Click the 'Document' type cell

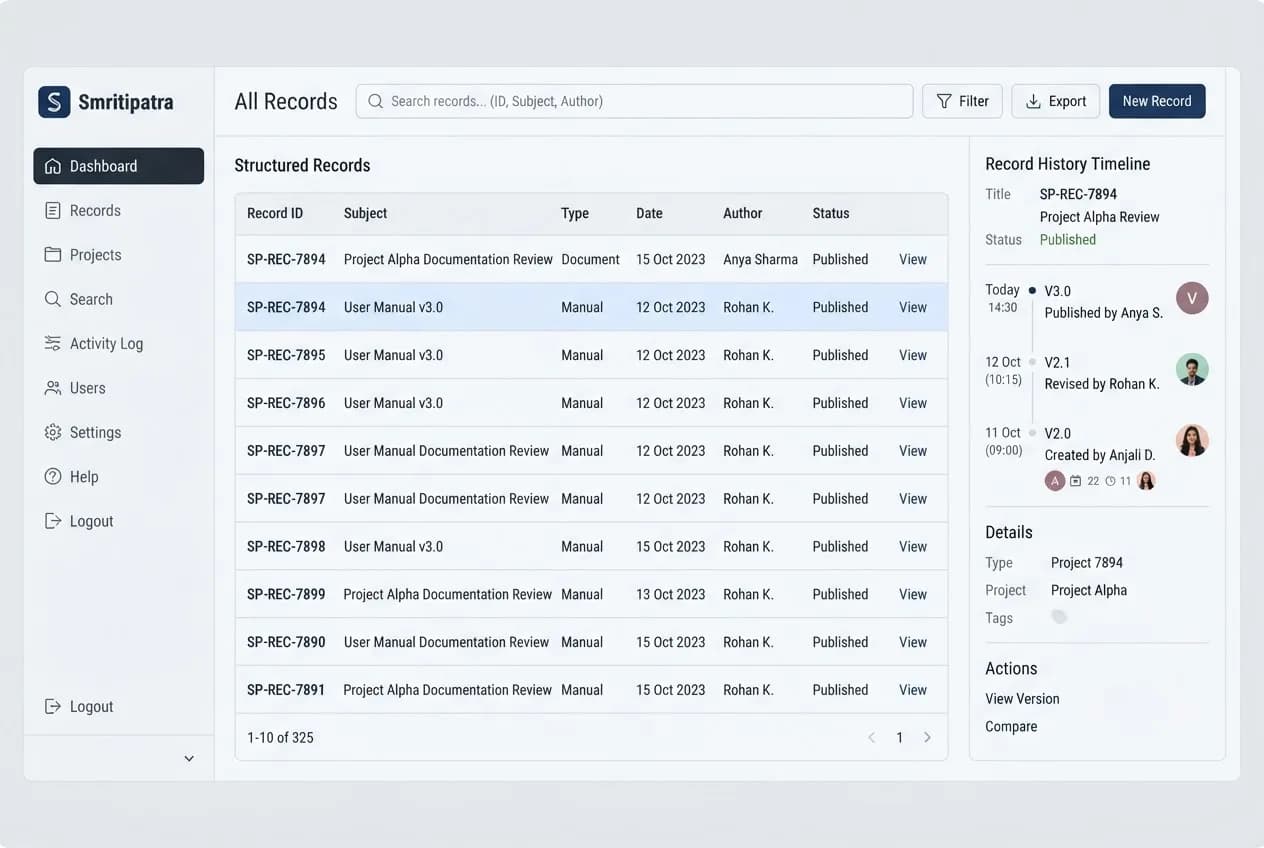click(590, 259)
